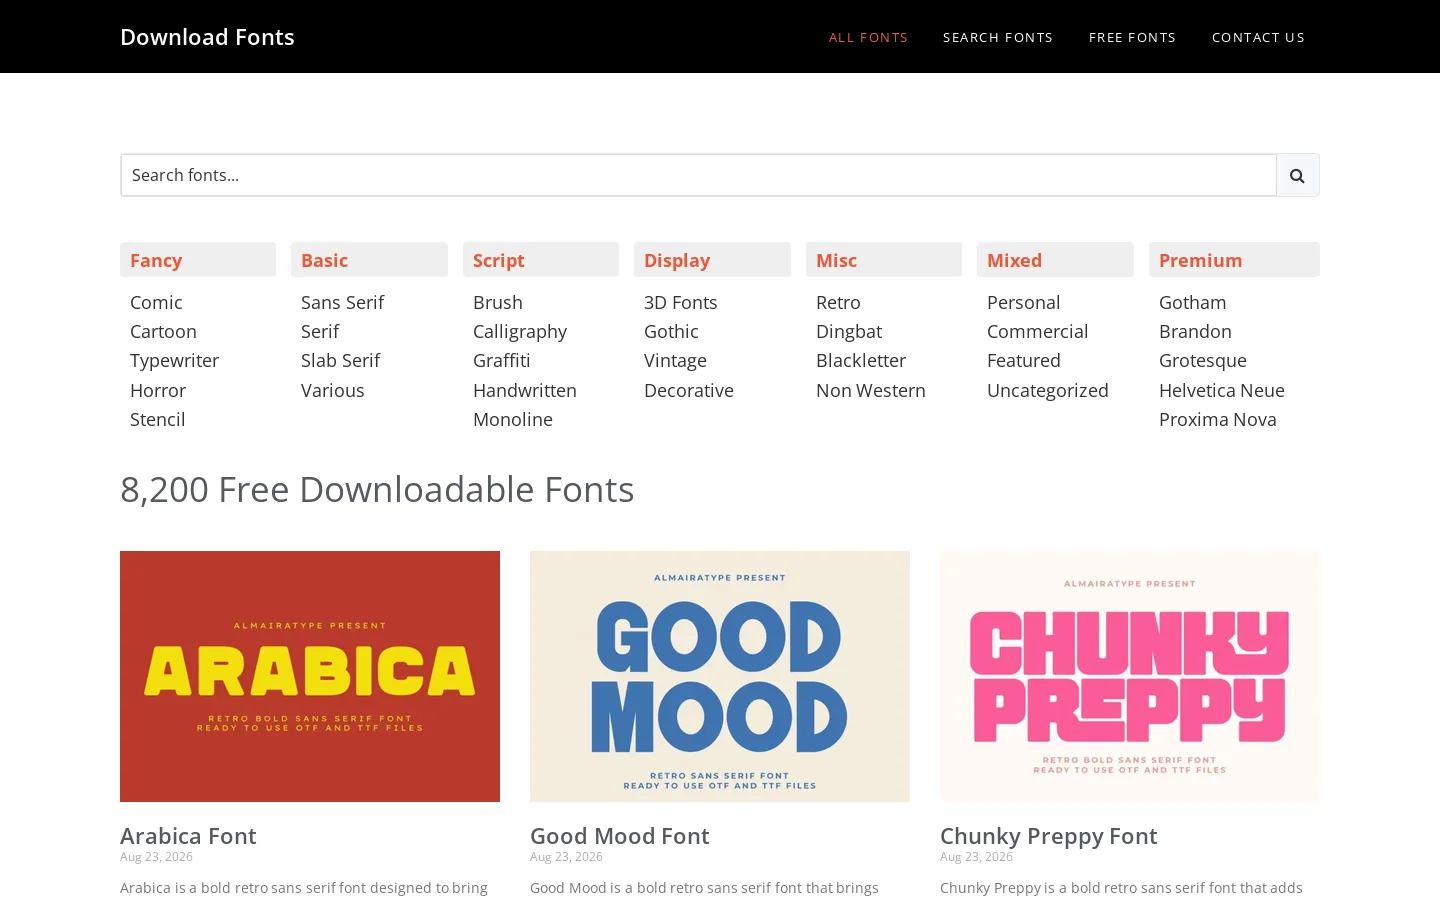Screen dimensions: 1440x900
Task: Browse Brush fonts
Action: point(498,302)
